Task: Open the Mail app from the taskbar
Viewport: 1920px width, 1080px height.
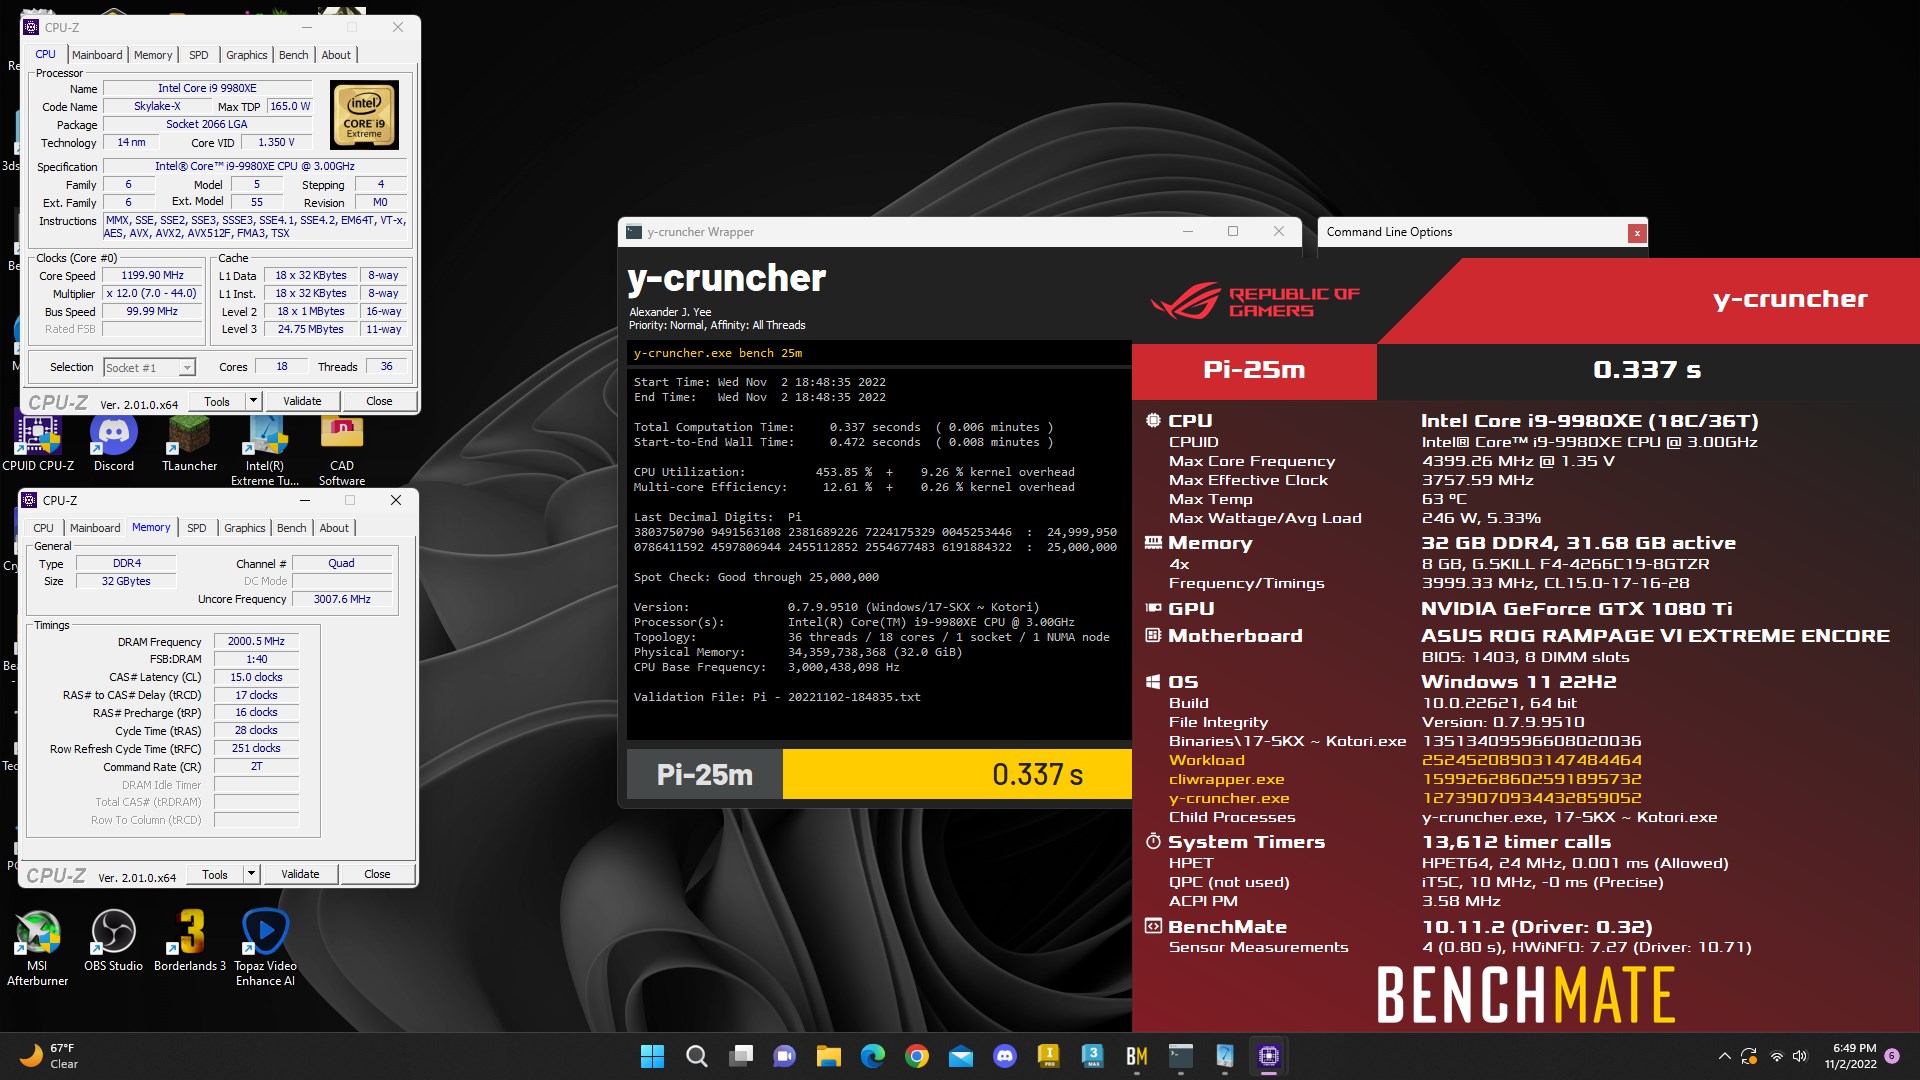Action: pyautogui.click(x=961, y=1056)
